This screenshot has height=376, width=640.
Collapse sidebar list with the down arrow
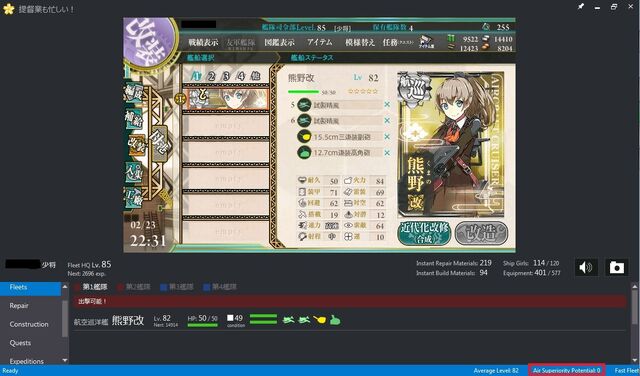coord(65,360)
